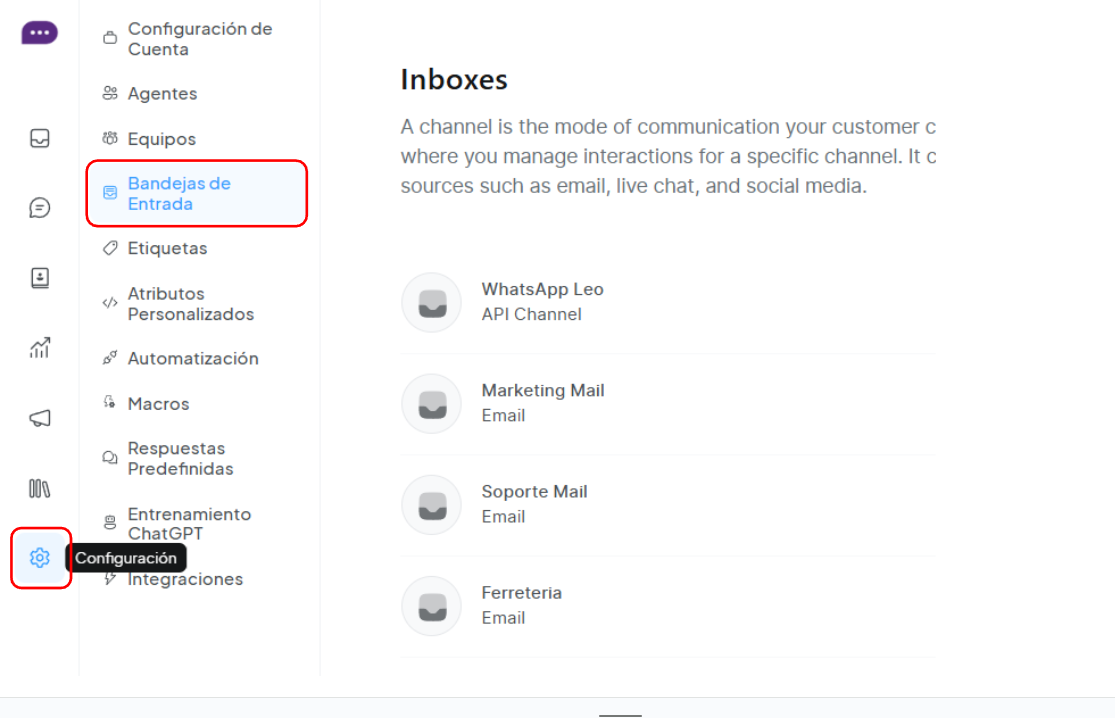Open the inbox view icon in left rail

point(40,139)
